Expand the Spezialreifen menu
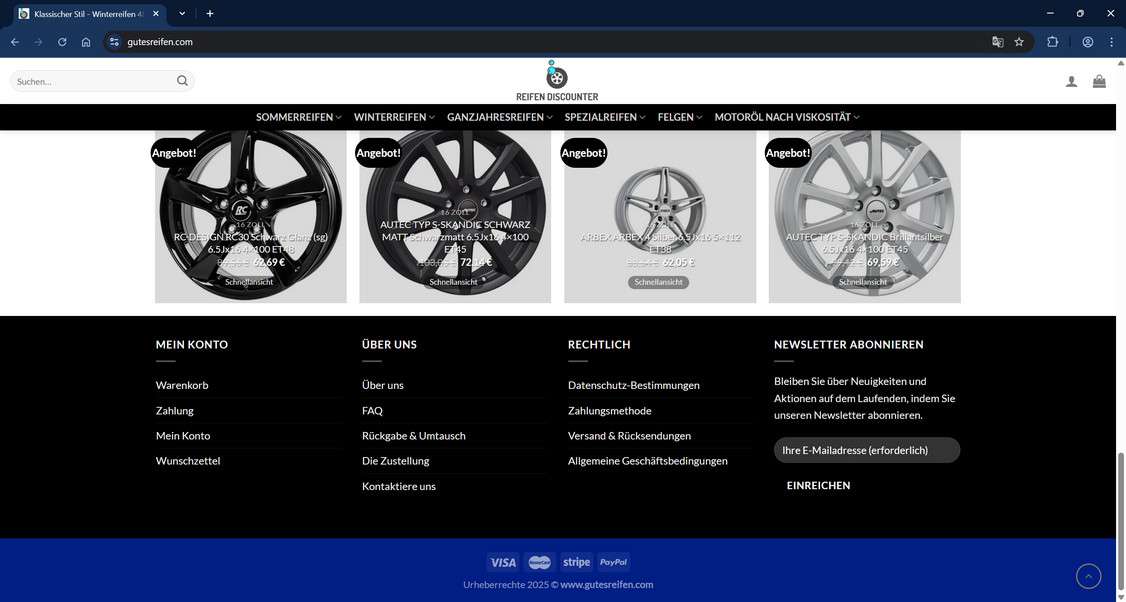This screenshot has width=1126, height=602. [x=605, y=117]
